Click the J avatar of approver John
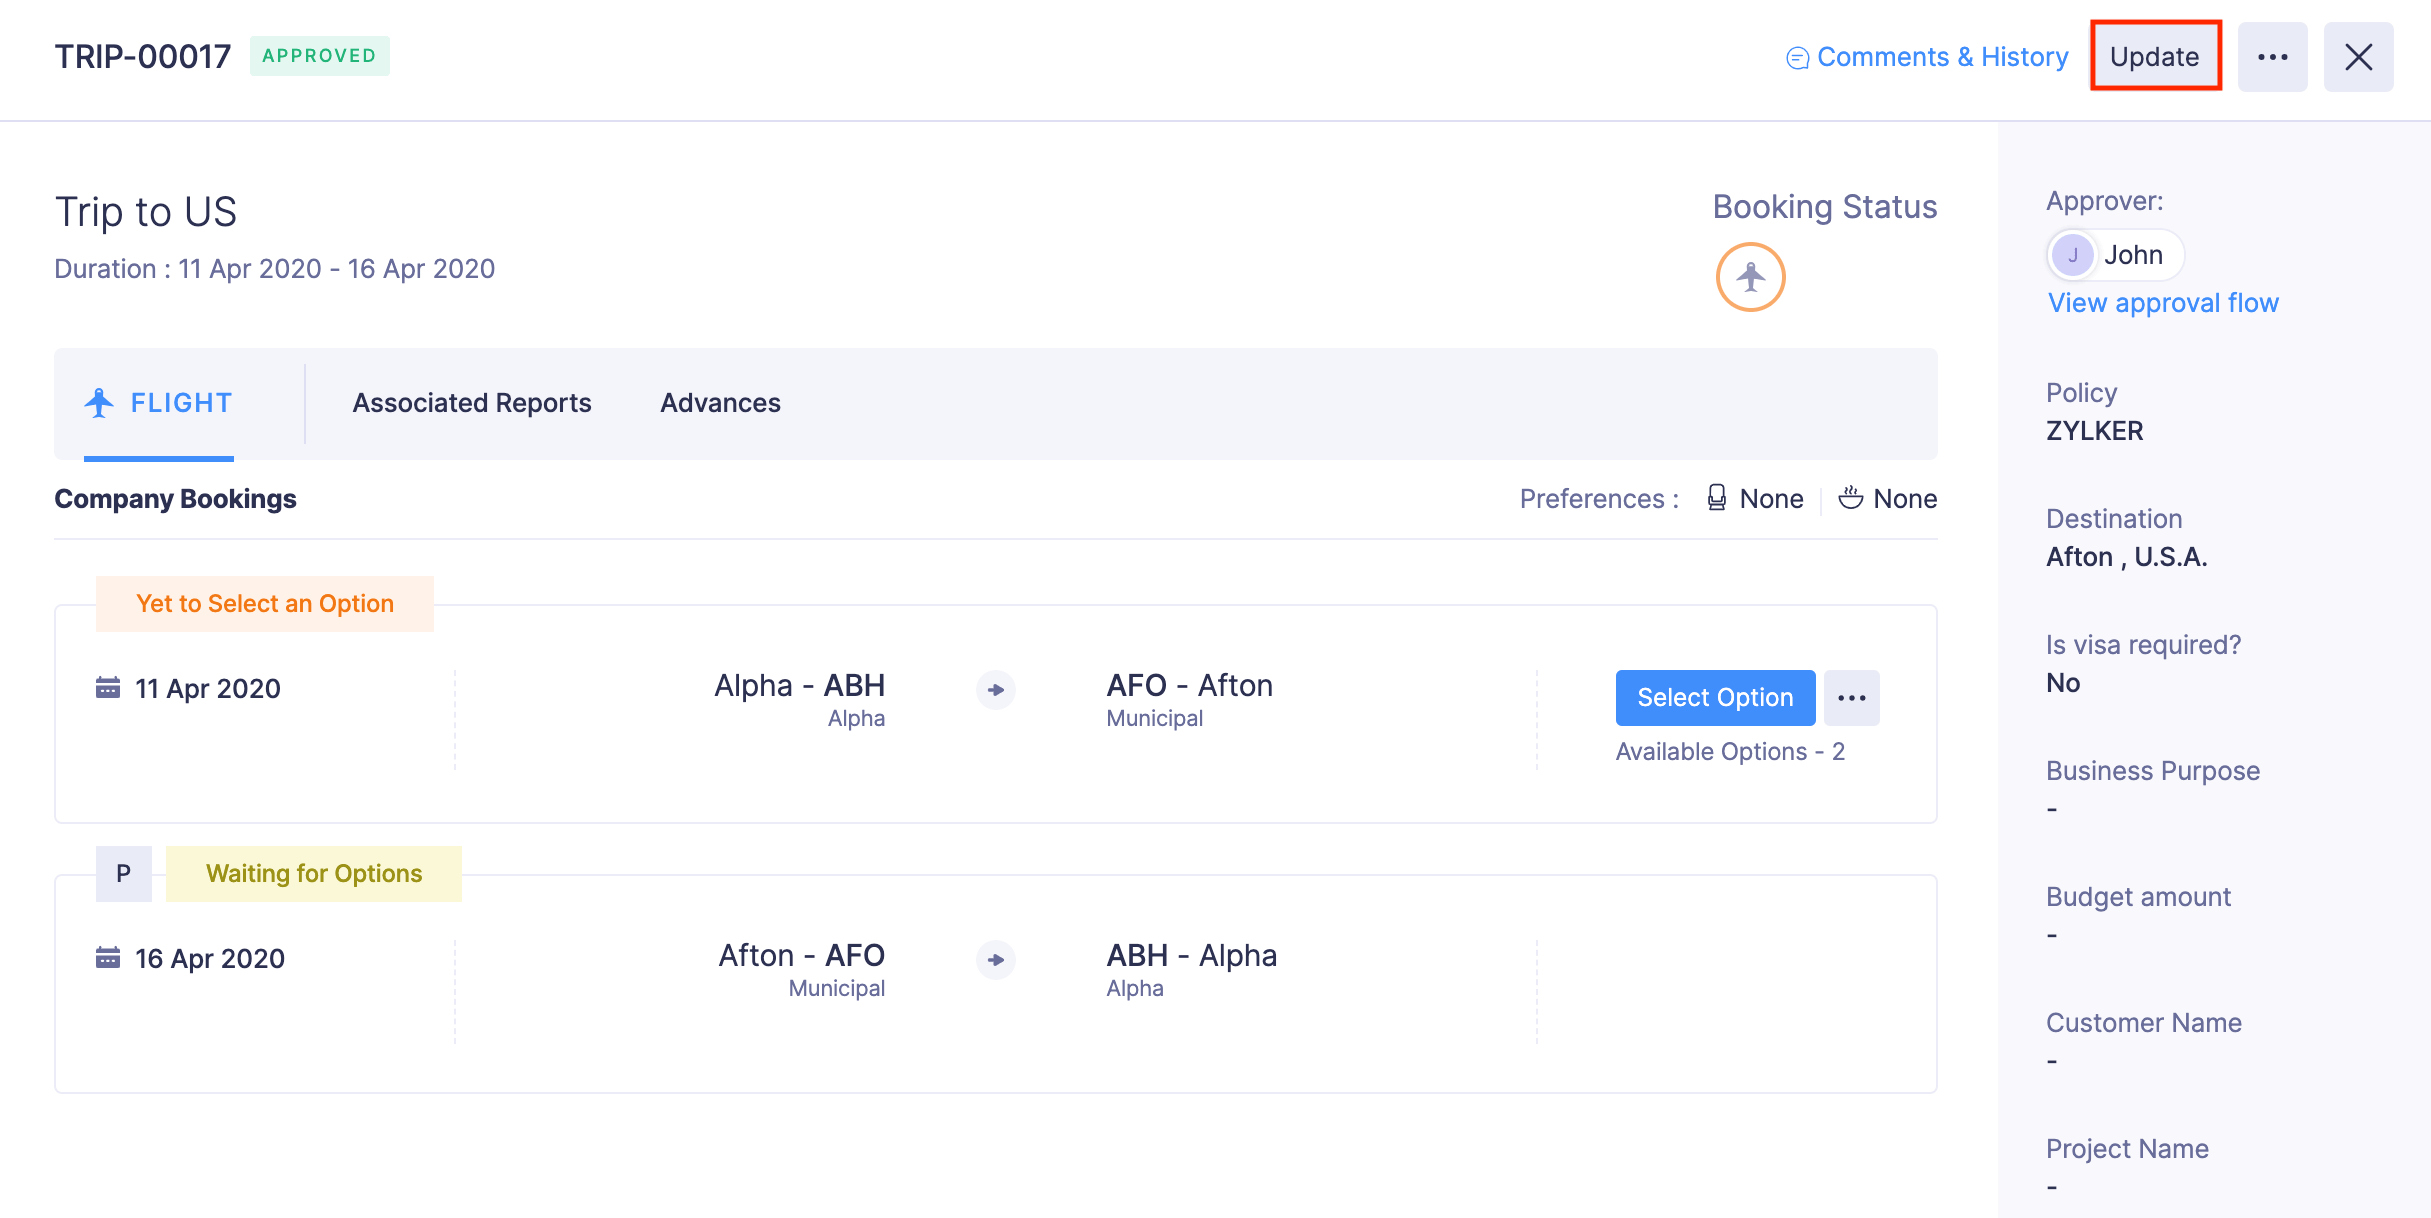The height and width of the screenshot is (1218, 2431). (x=2072, y=255)
